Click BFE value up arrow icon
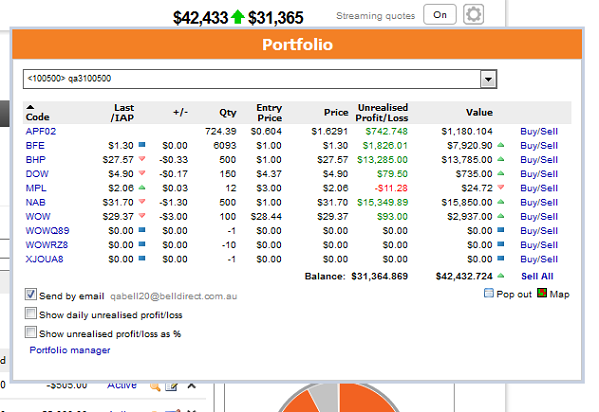599x412 pixels. pos(501,145)
